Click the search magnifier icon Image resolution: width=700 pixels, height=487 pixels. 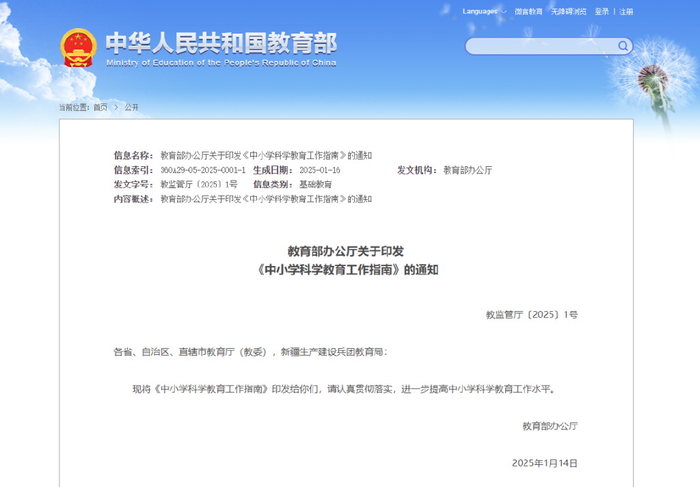coord(623,46)
